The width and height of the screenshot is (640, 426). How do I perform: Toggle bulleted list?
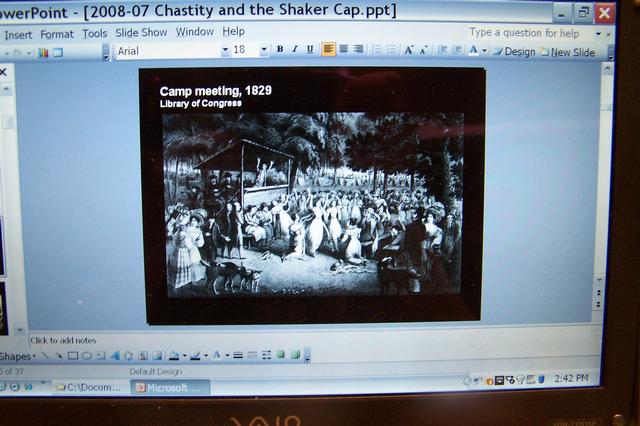click(392, 50)
